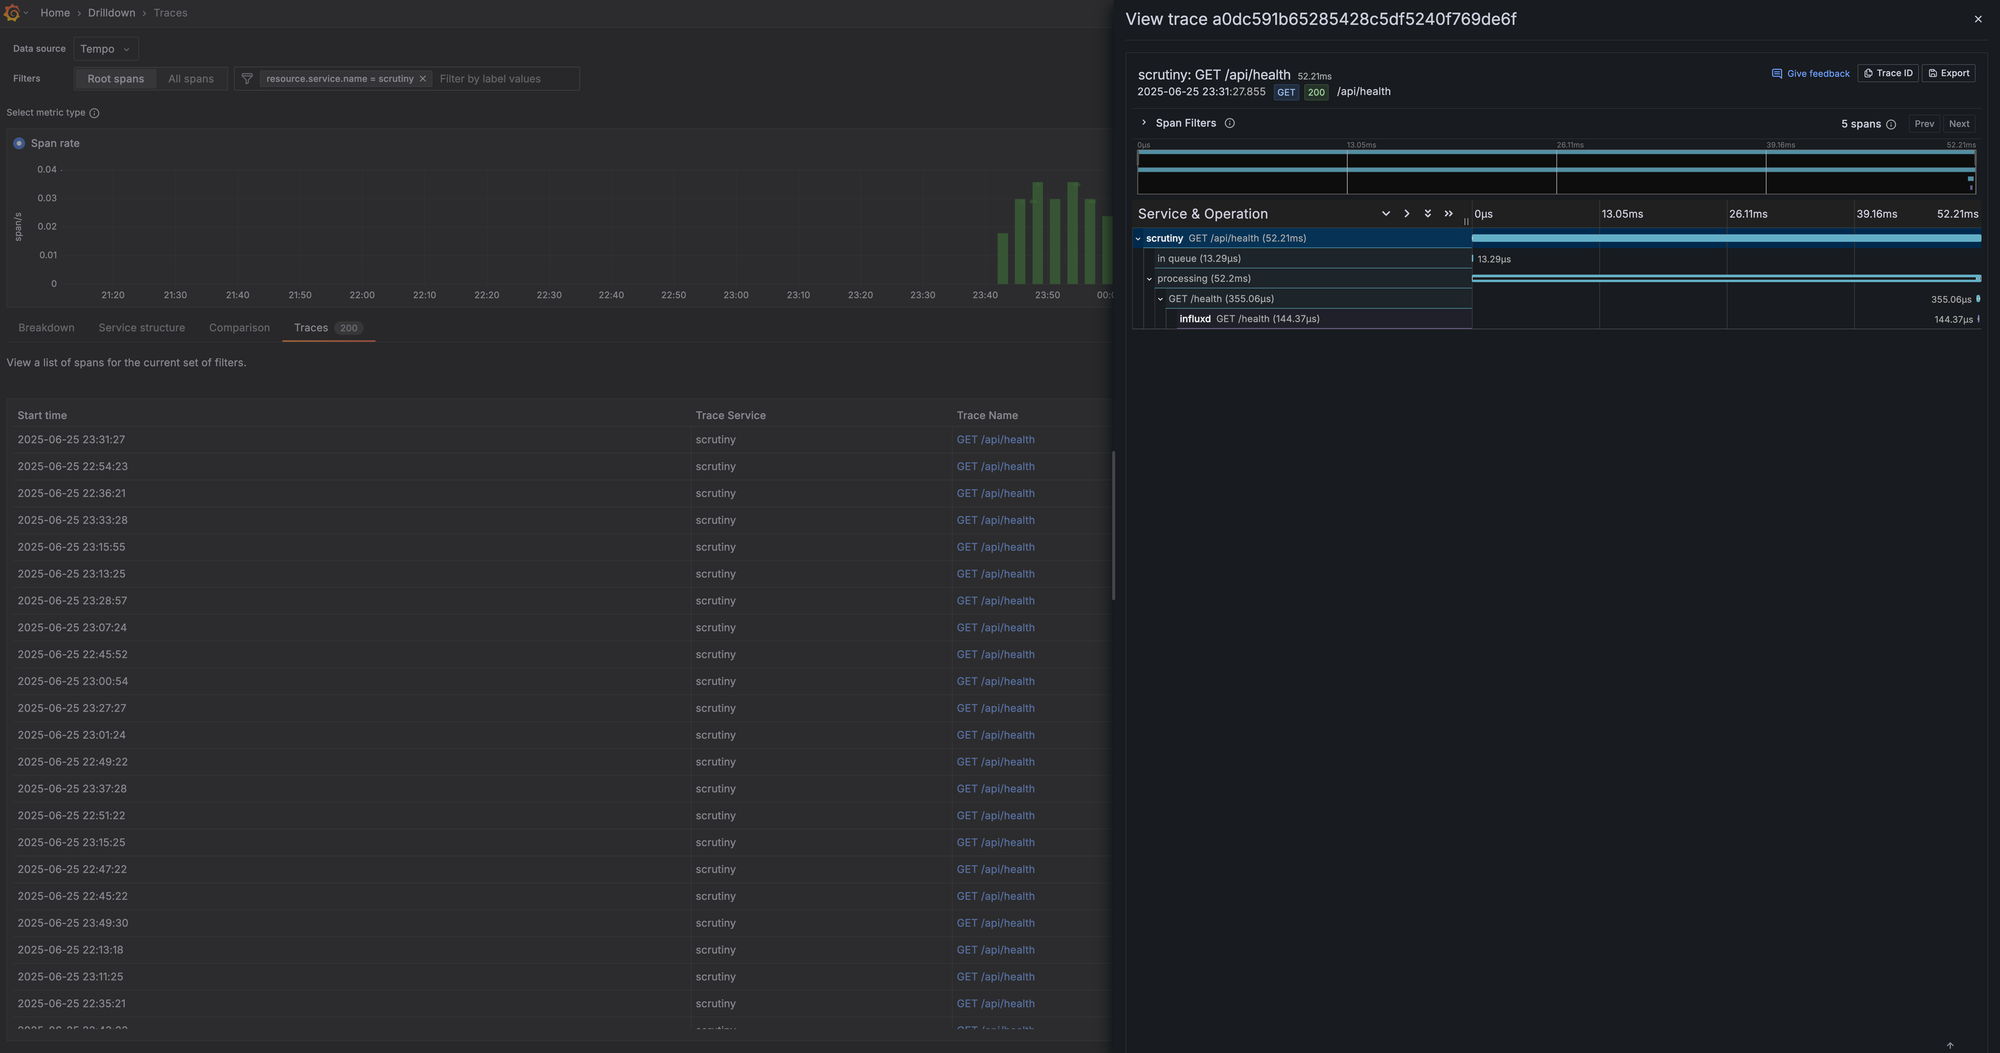Click the column resize handle in trace header
2000x1053 pixels.
[1467, 221]
